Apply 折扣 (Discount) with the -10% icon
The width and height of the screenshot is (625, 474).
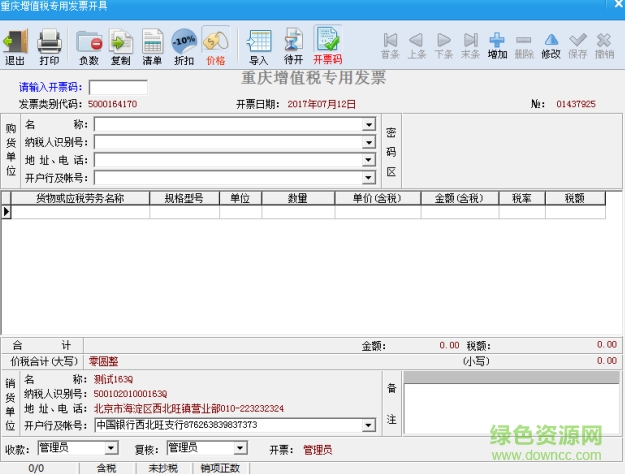[x=184, y=43]
